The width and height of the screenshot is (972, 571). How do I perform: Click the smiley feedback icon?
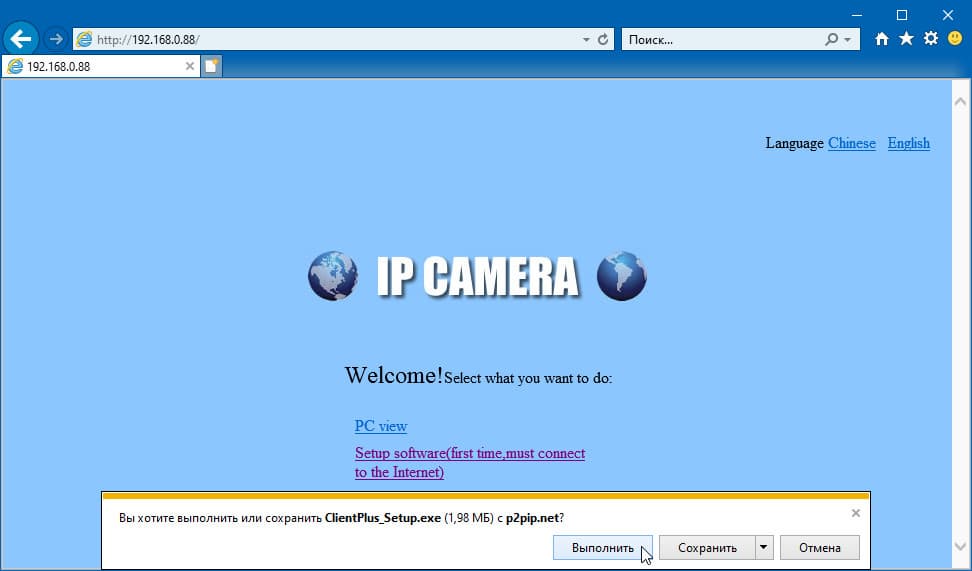pyautogui.click(x=955, y=38)
